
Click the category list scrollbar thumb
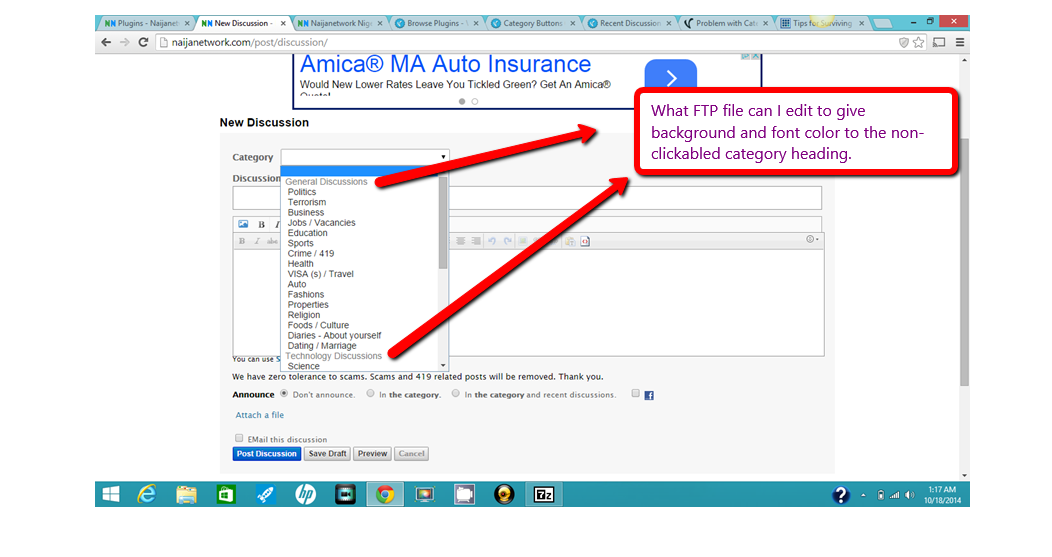[x=443, y=222]
